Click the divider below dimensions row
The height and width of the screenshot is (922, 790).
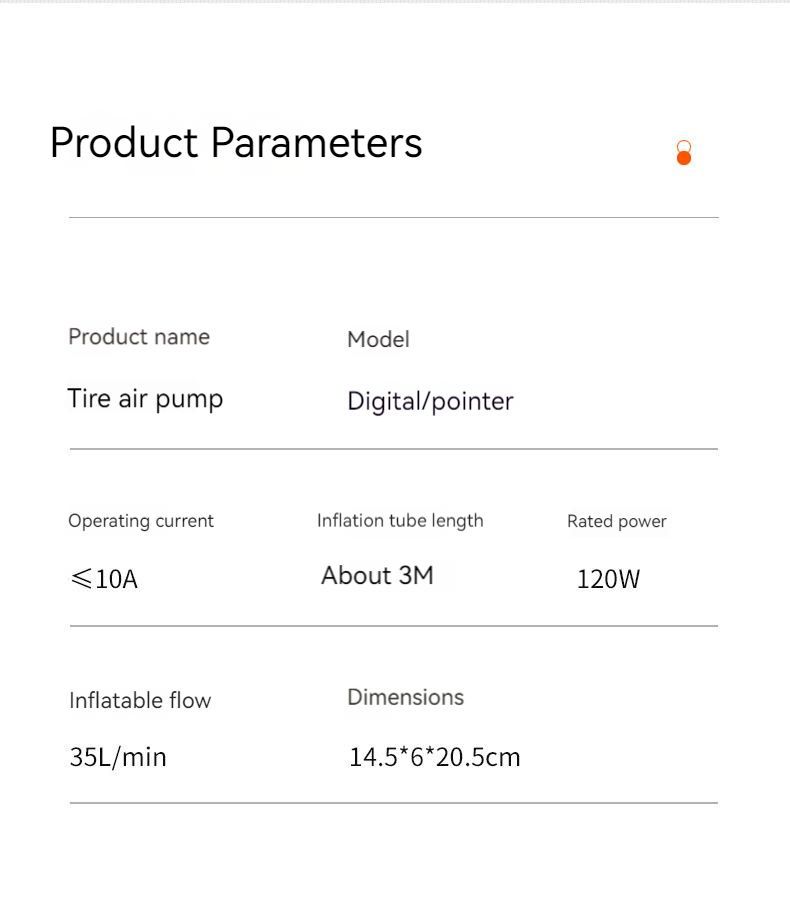[394, 803]
